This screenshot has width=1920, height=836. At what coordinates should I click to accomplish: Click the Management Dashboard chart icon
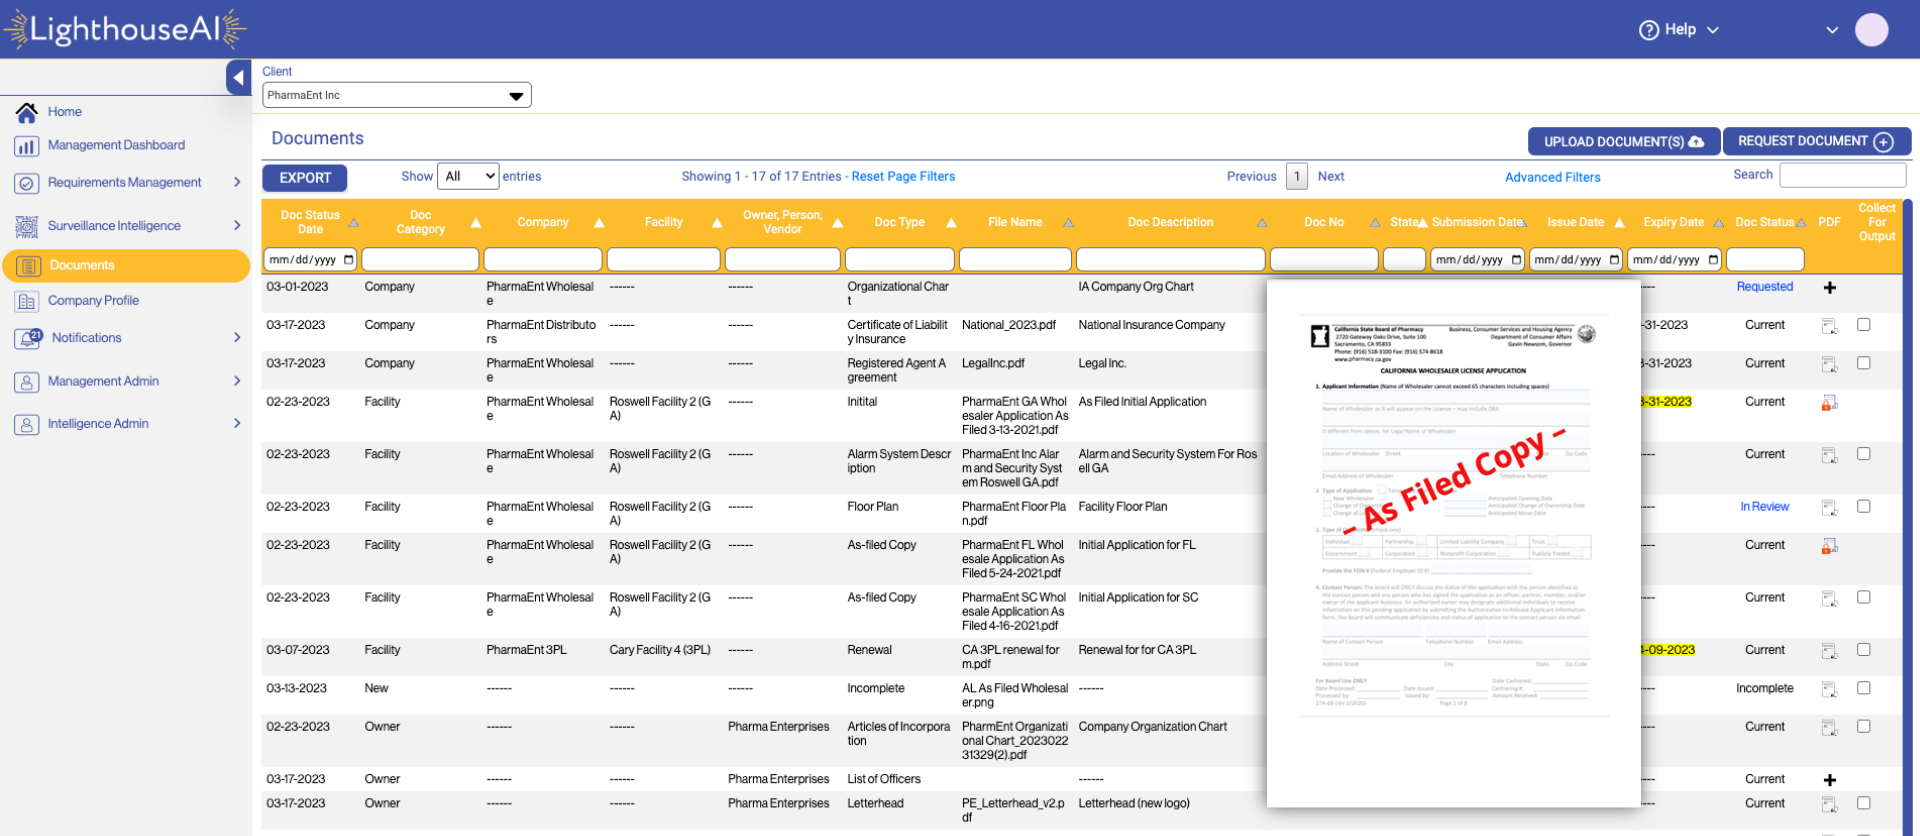27,146
